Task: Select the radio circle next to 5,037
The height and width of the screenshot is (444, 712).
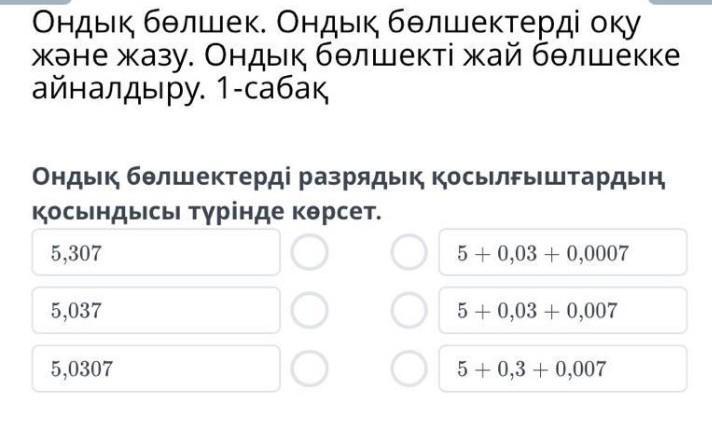Action: pos(310,311)
